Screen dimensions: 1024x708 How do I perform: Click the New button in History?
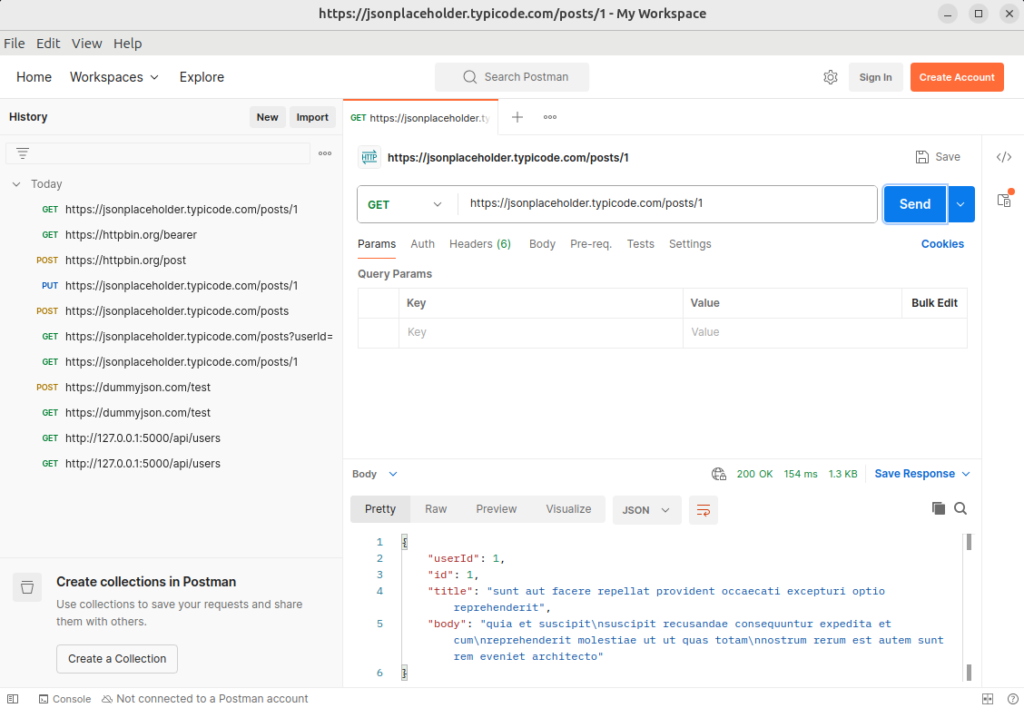[267, 117]
